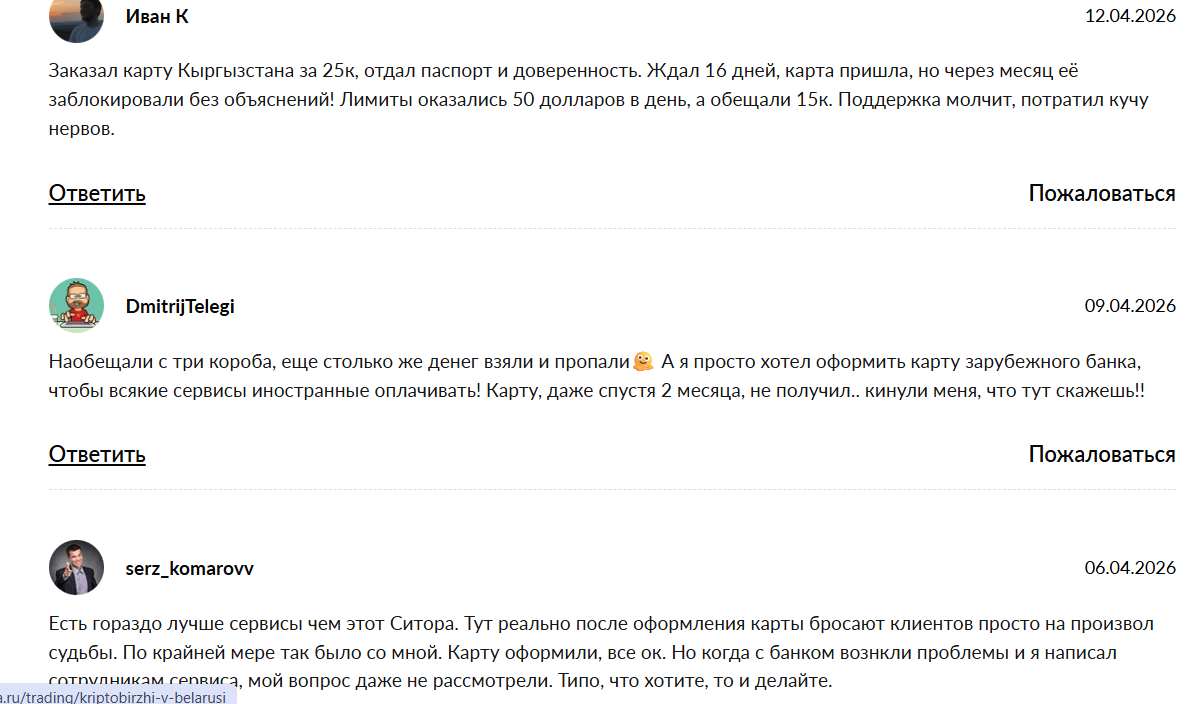Image resolution: width=1197 pixels, height=704 pixels.
Task: Click the 09.04.2026 timestamp
Action: pyautogui.click(x=1129, y=306)
